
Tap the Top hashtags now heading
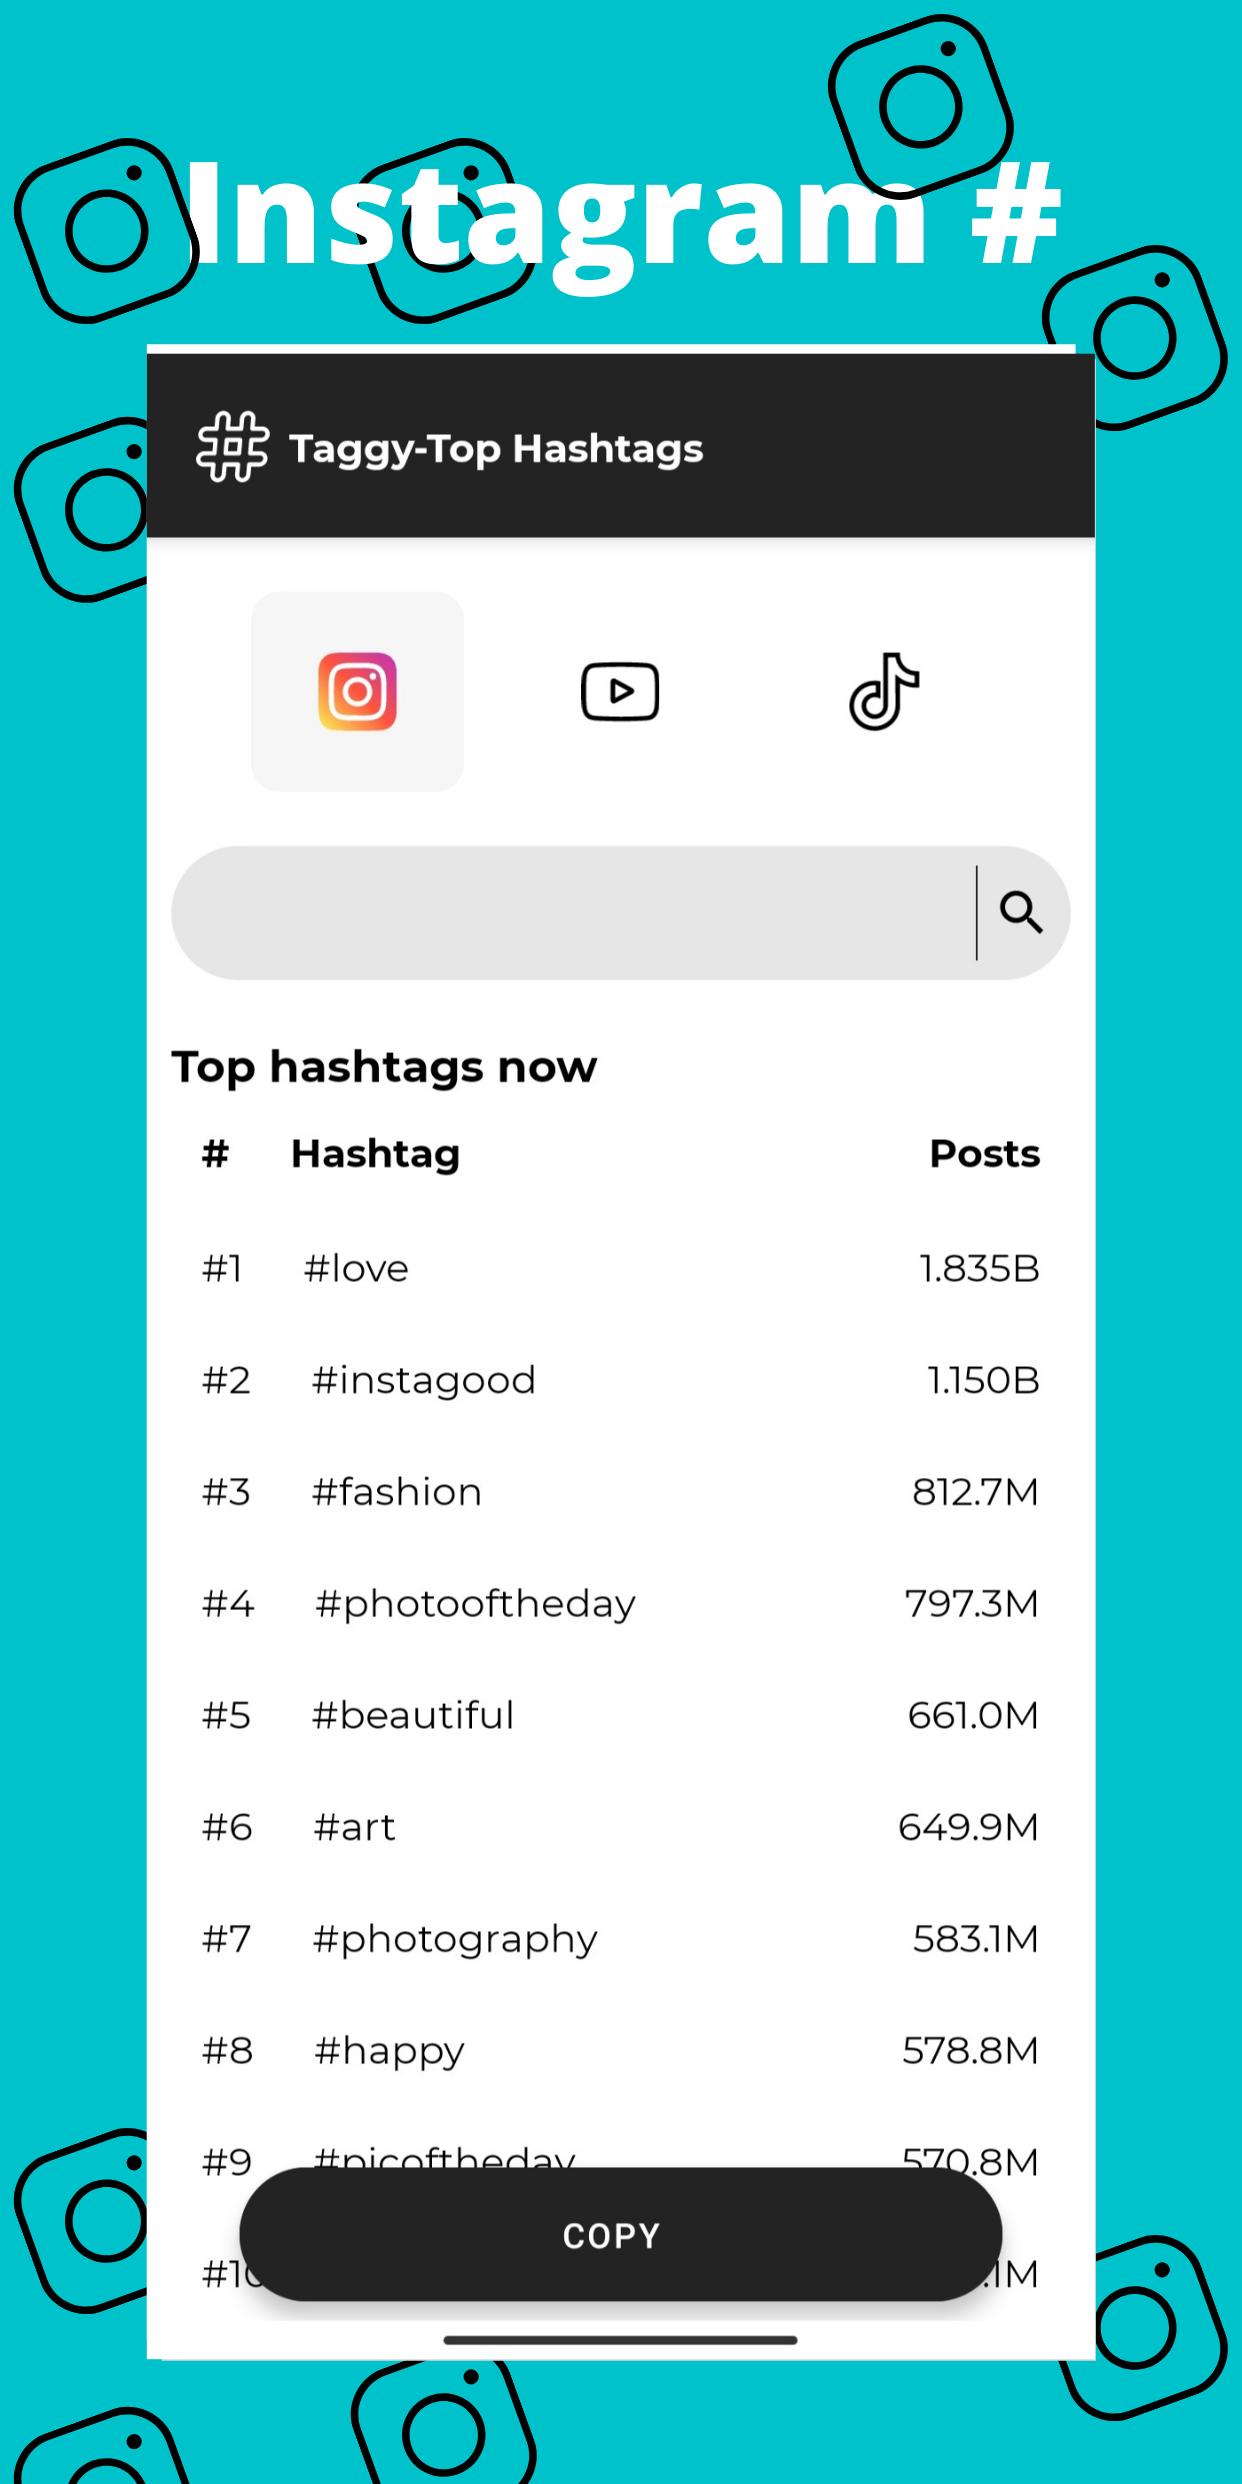pos(384,1067)
